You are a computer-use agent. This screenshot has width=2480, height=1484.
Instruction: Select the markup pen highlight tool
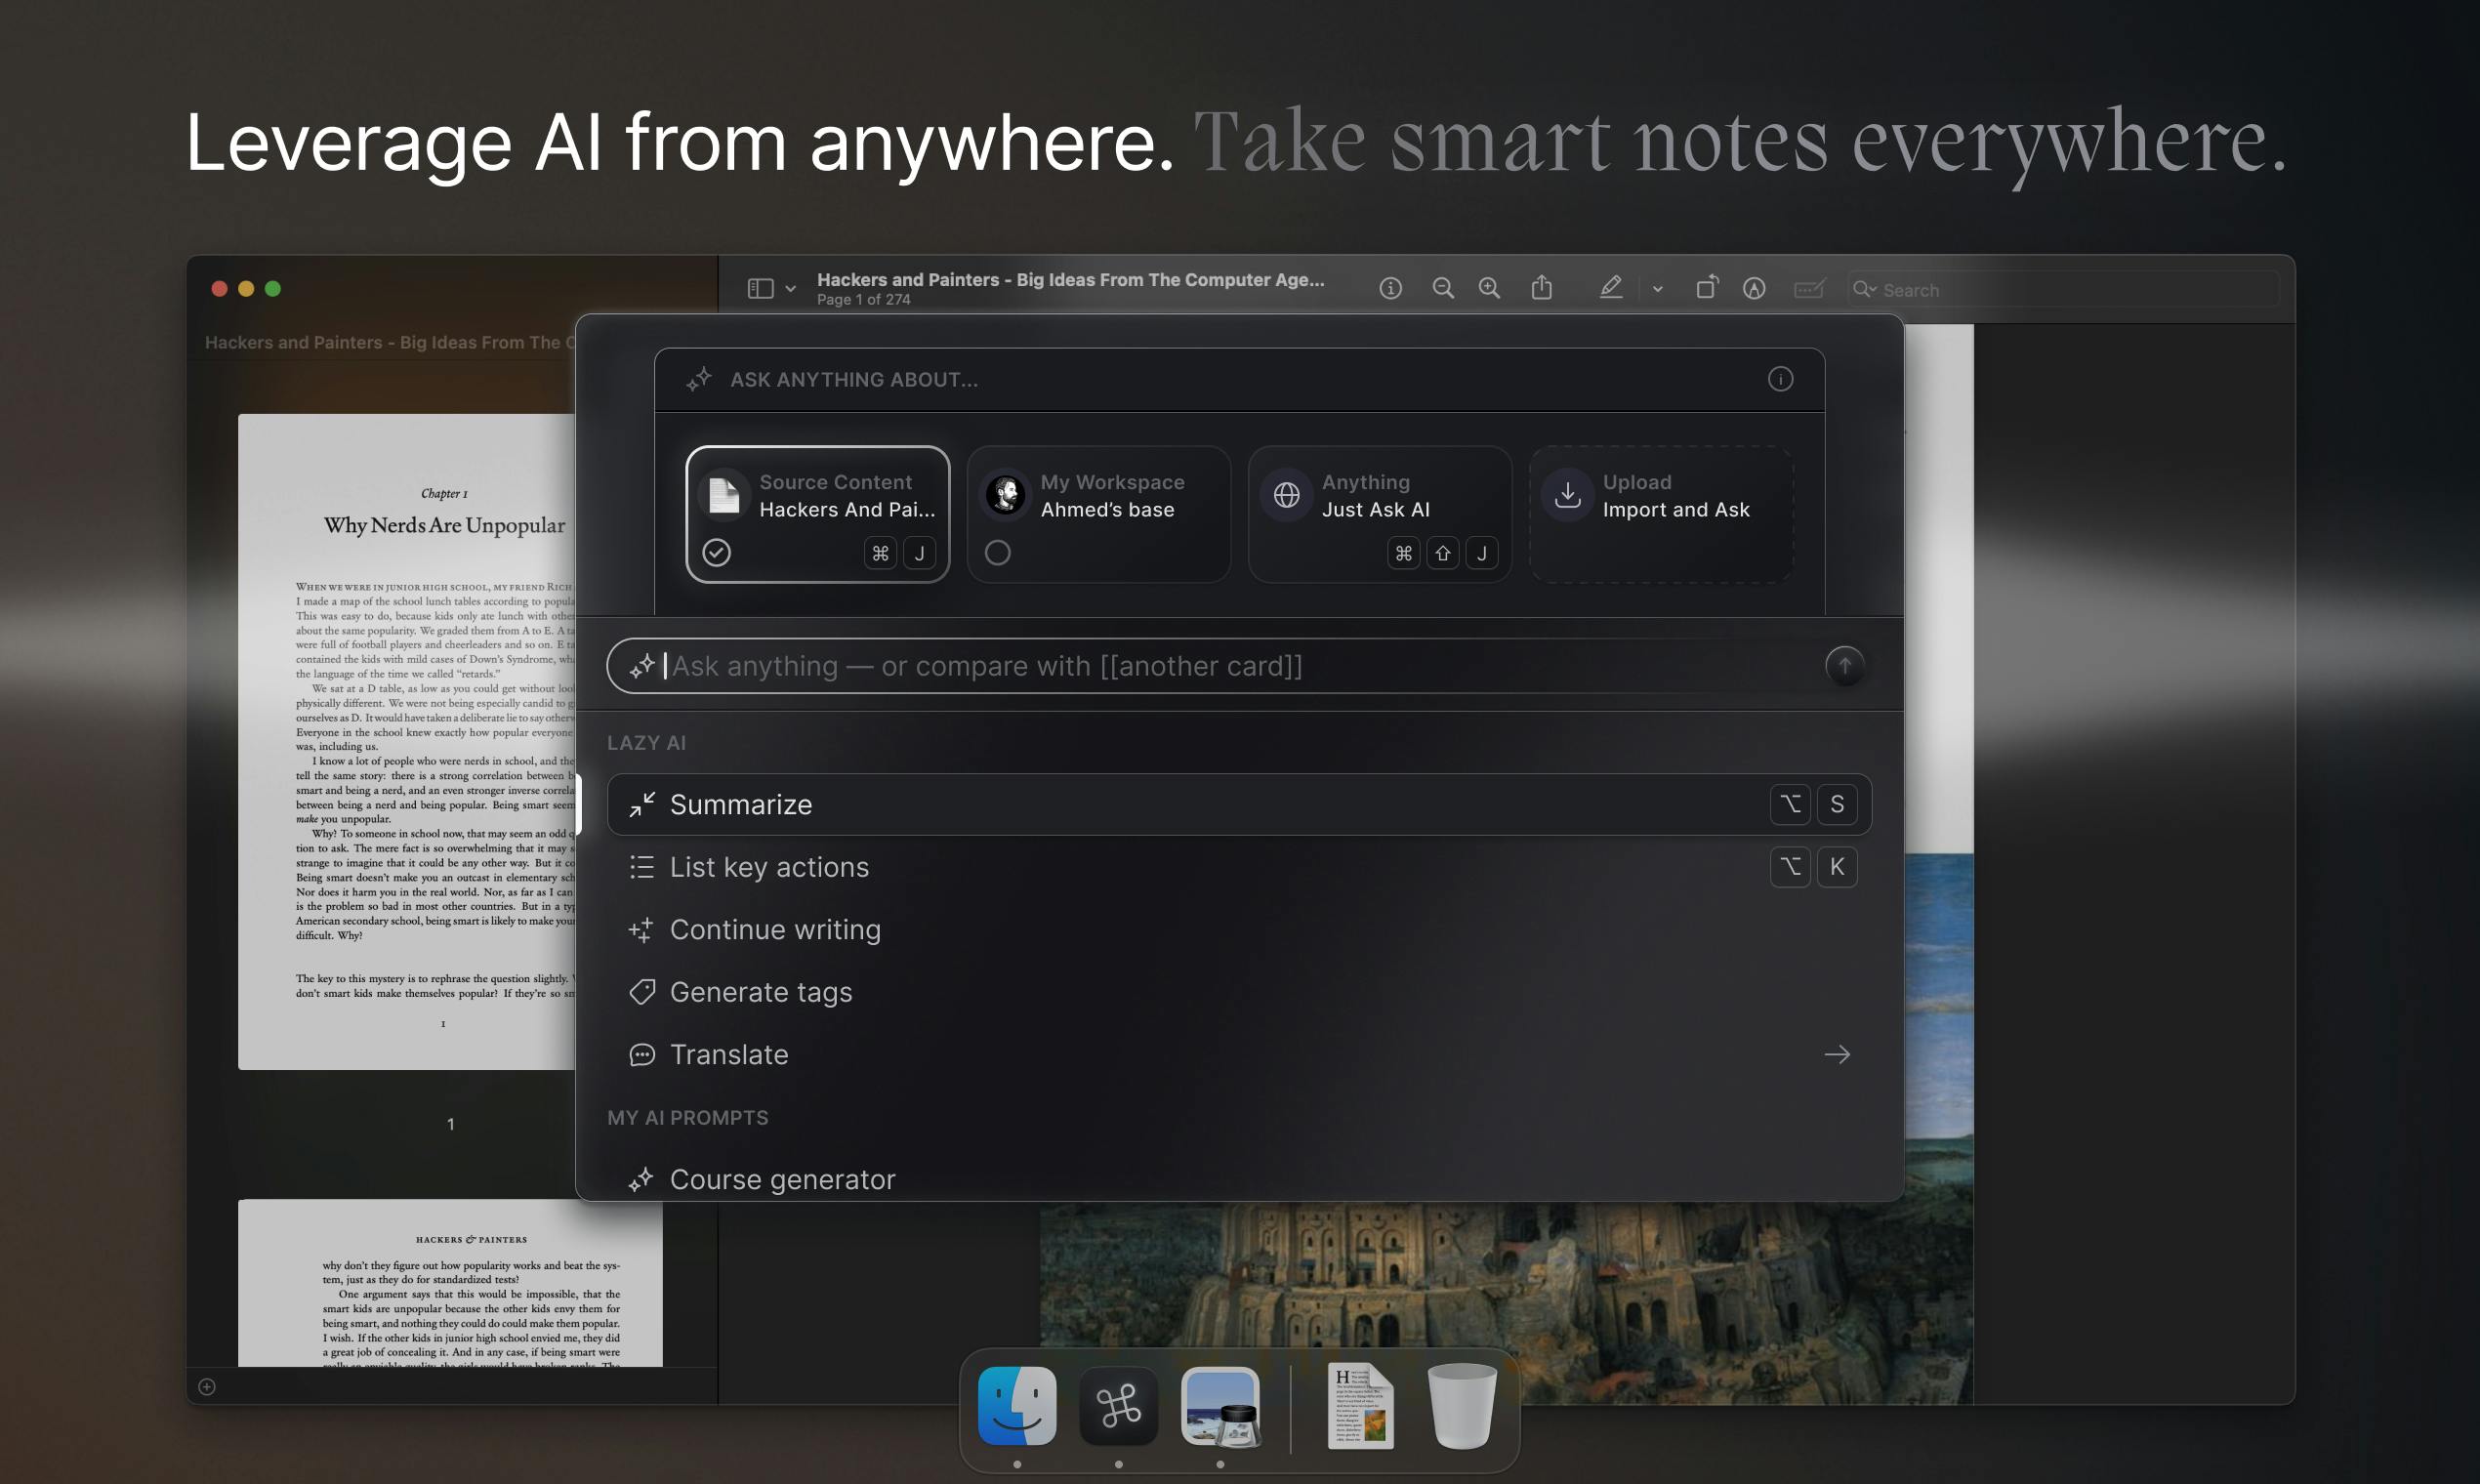1611,287
